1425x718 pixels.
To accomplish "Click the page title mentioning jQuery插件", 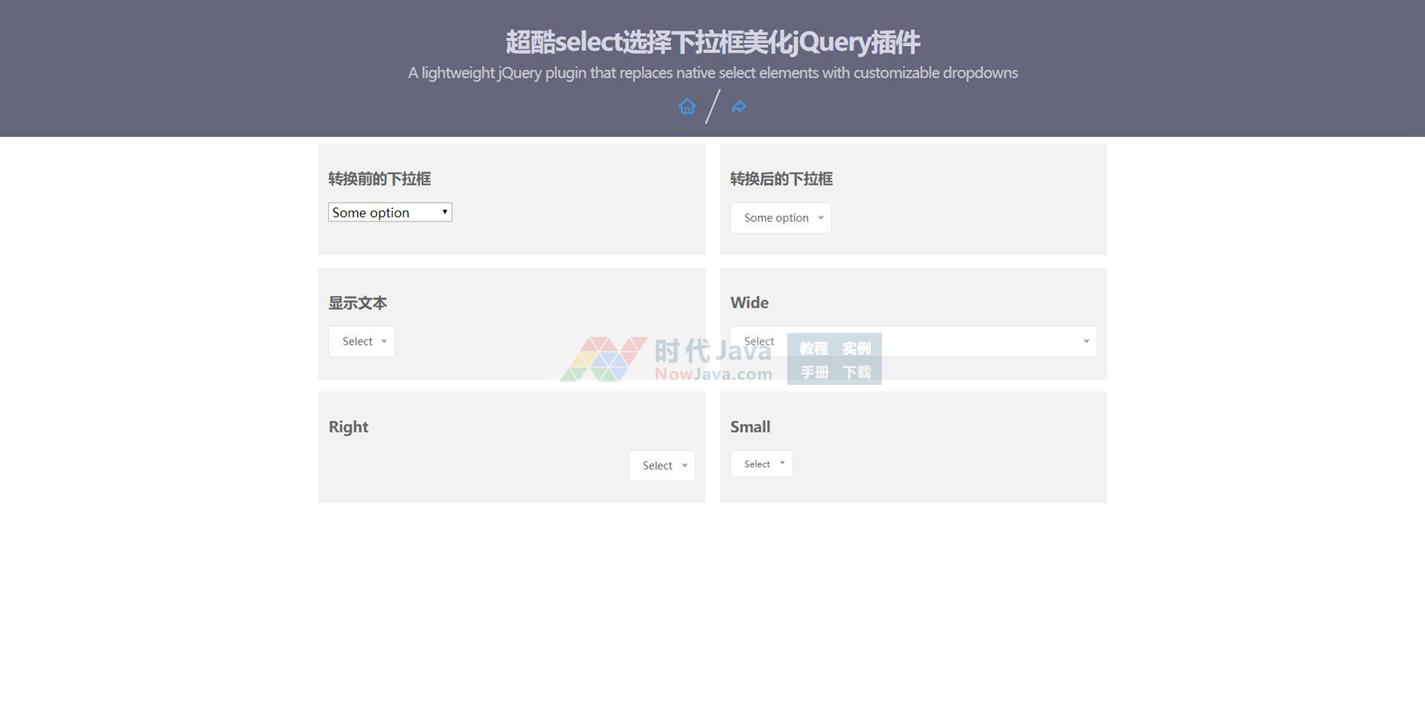I will (x=712, y=42).
